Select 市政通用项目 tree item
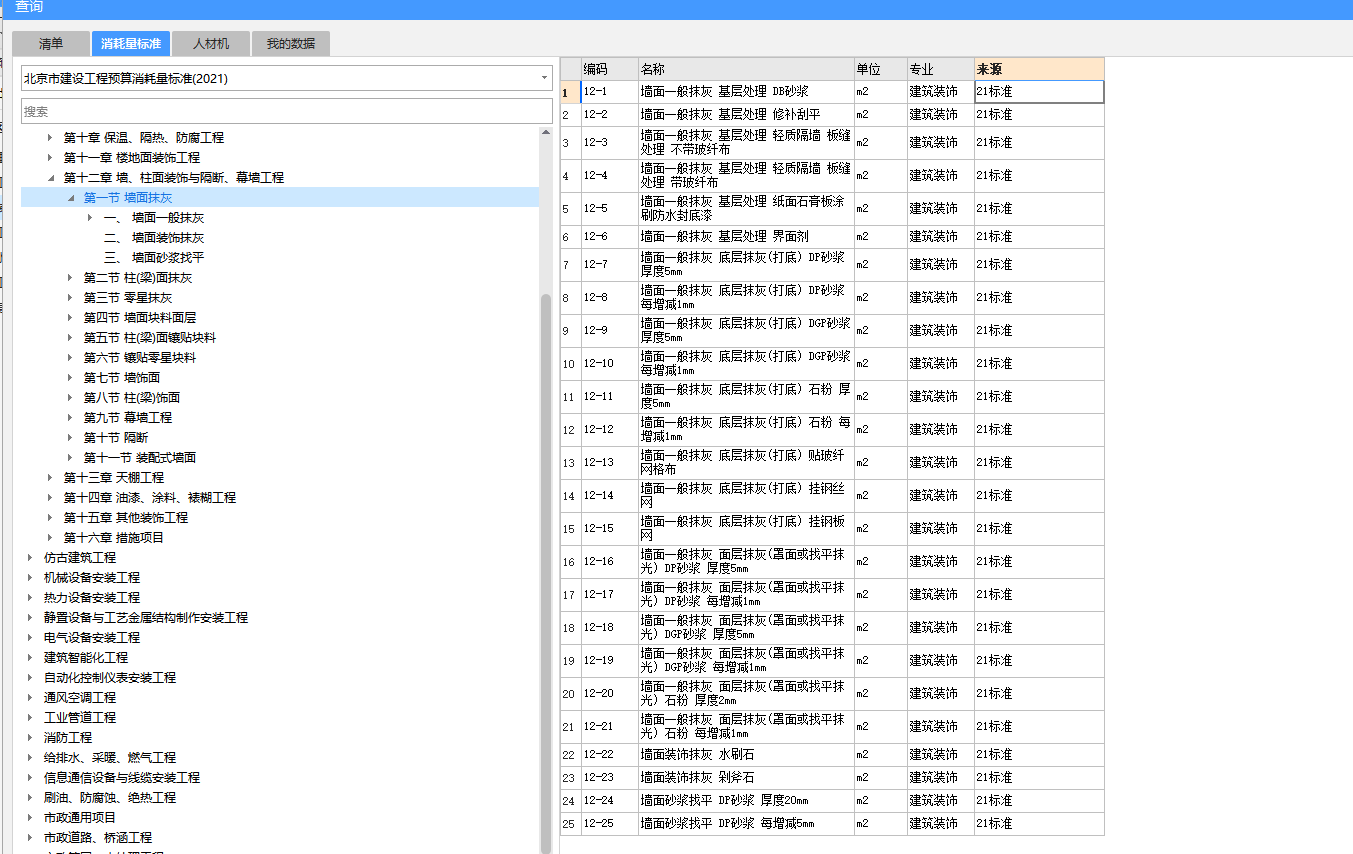 80,818
